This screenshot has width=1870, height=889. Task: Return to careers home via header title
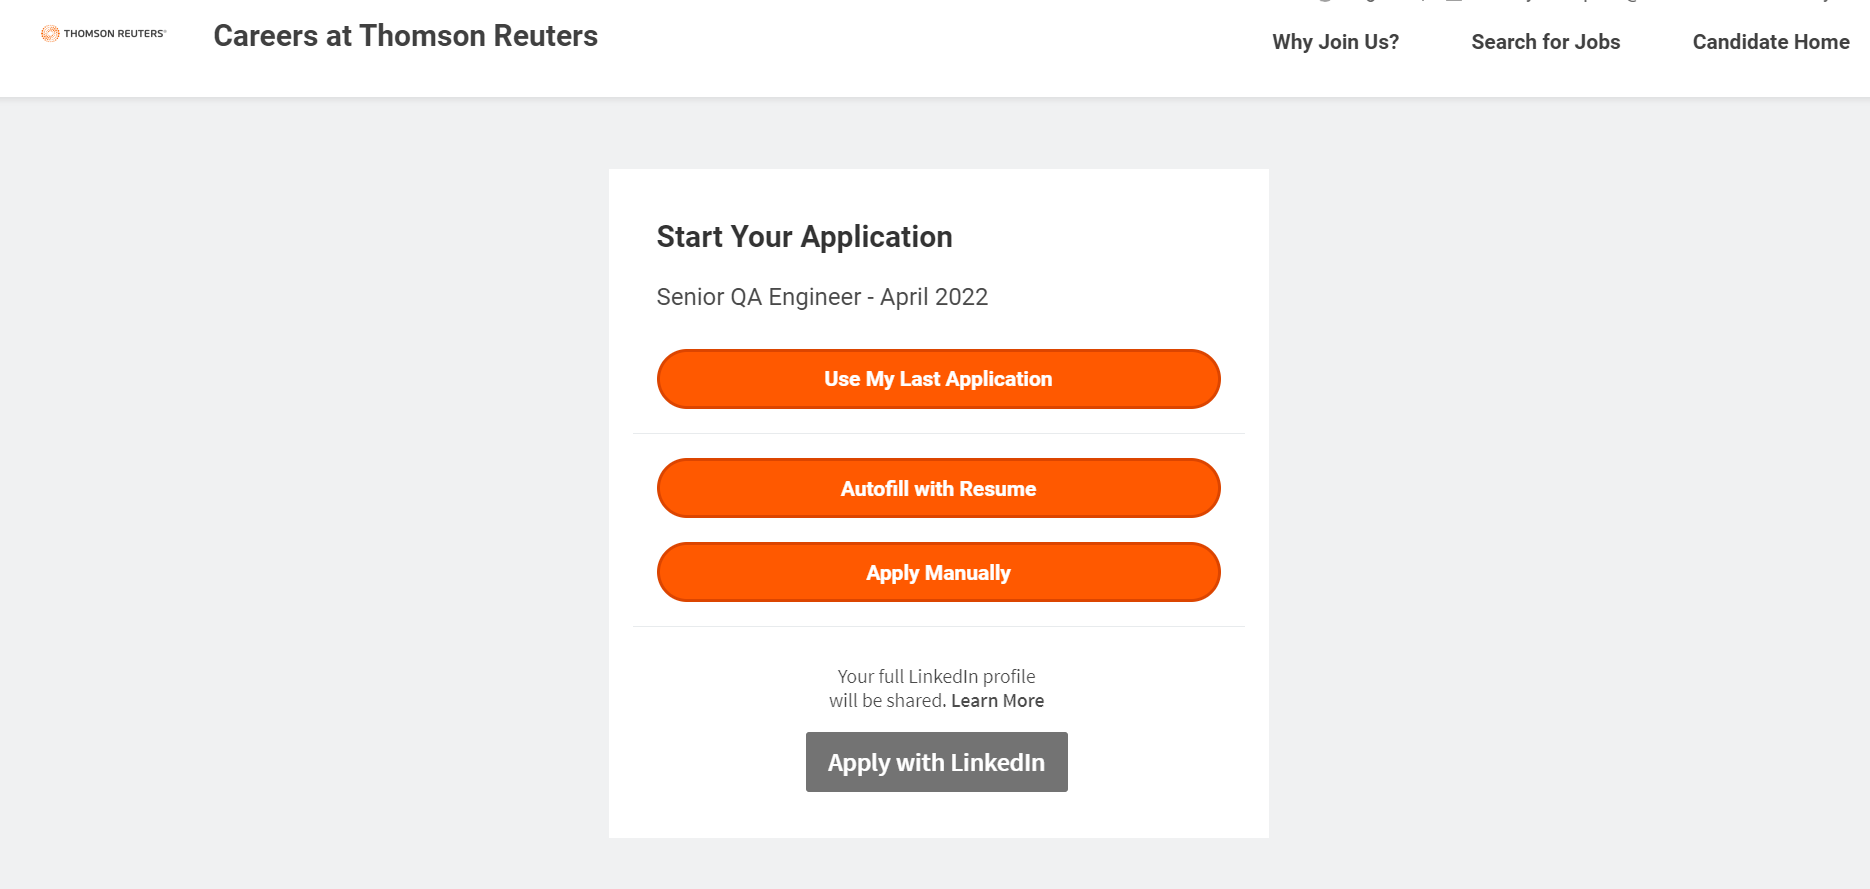(x=405, y=36)
